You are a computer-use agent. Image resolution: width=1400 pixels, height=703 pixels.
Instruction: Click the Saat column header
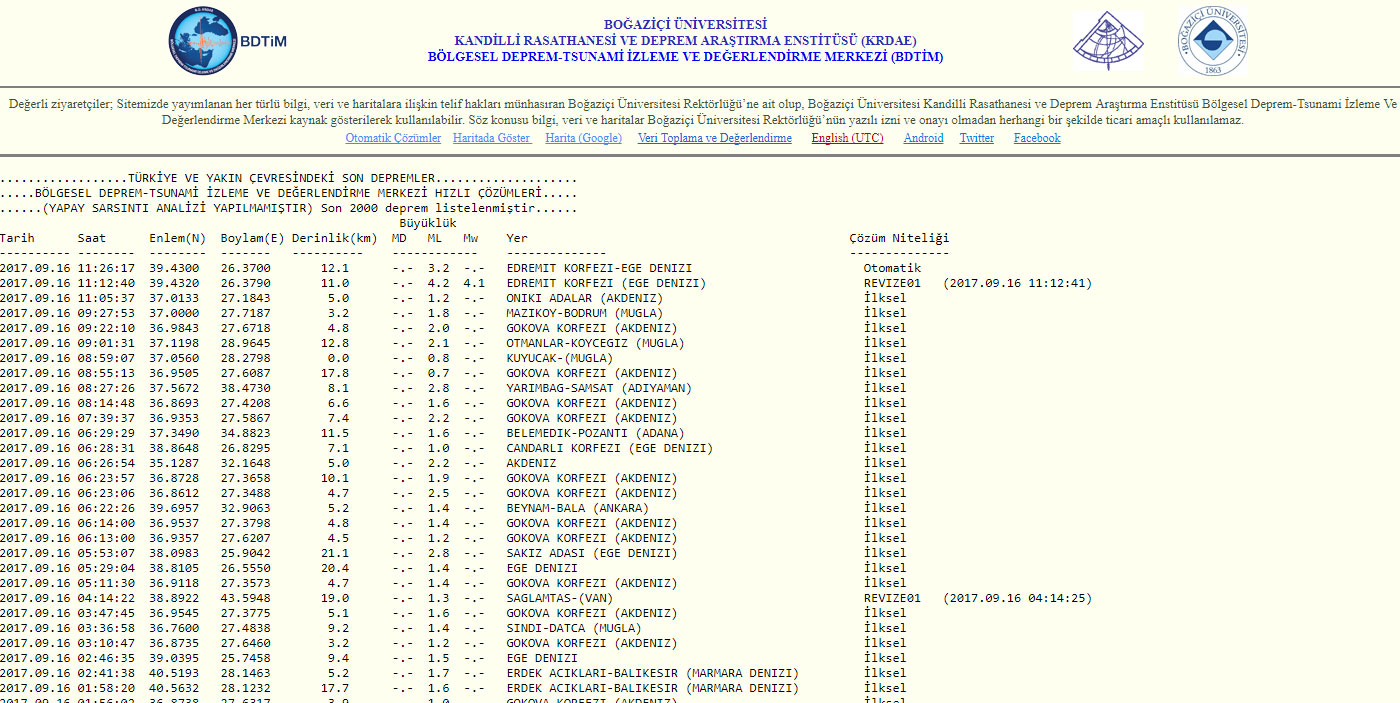(92, 238)
